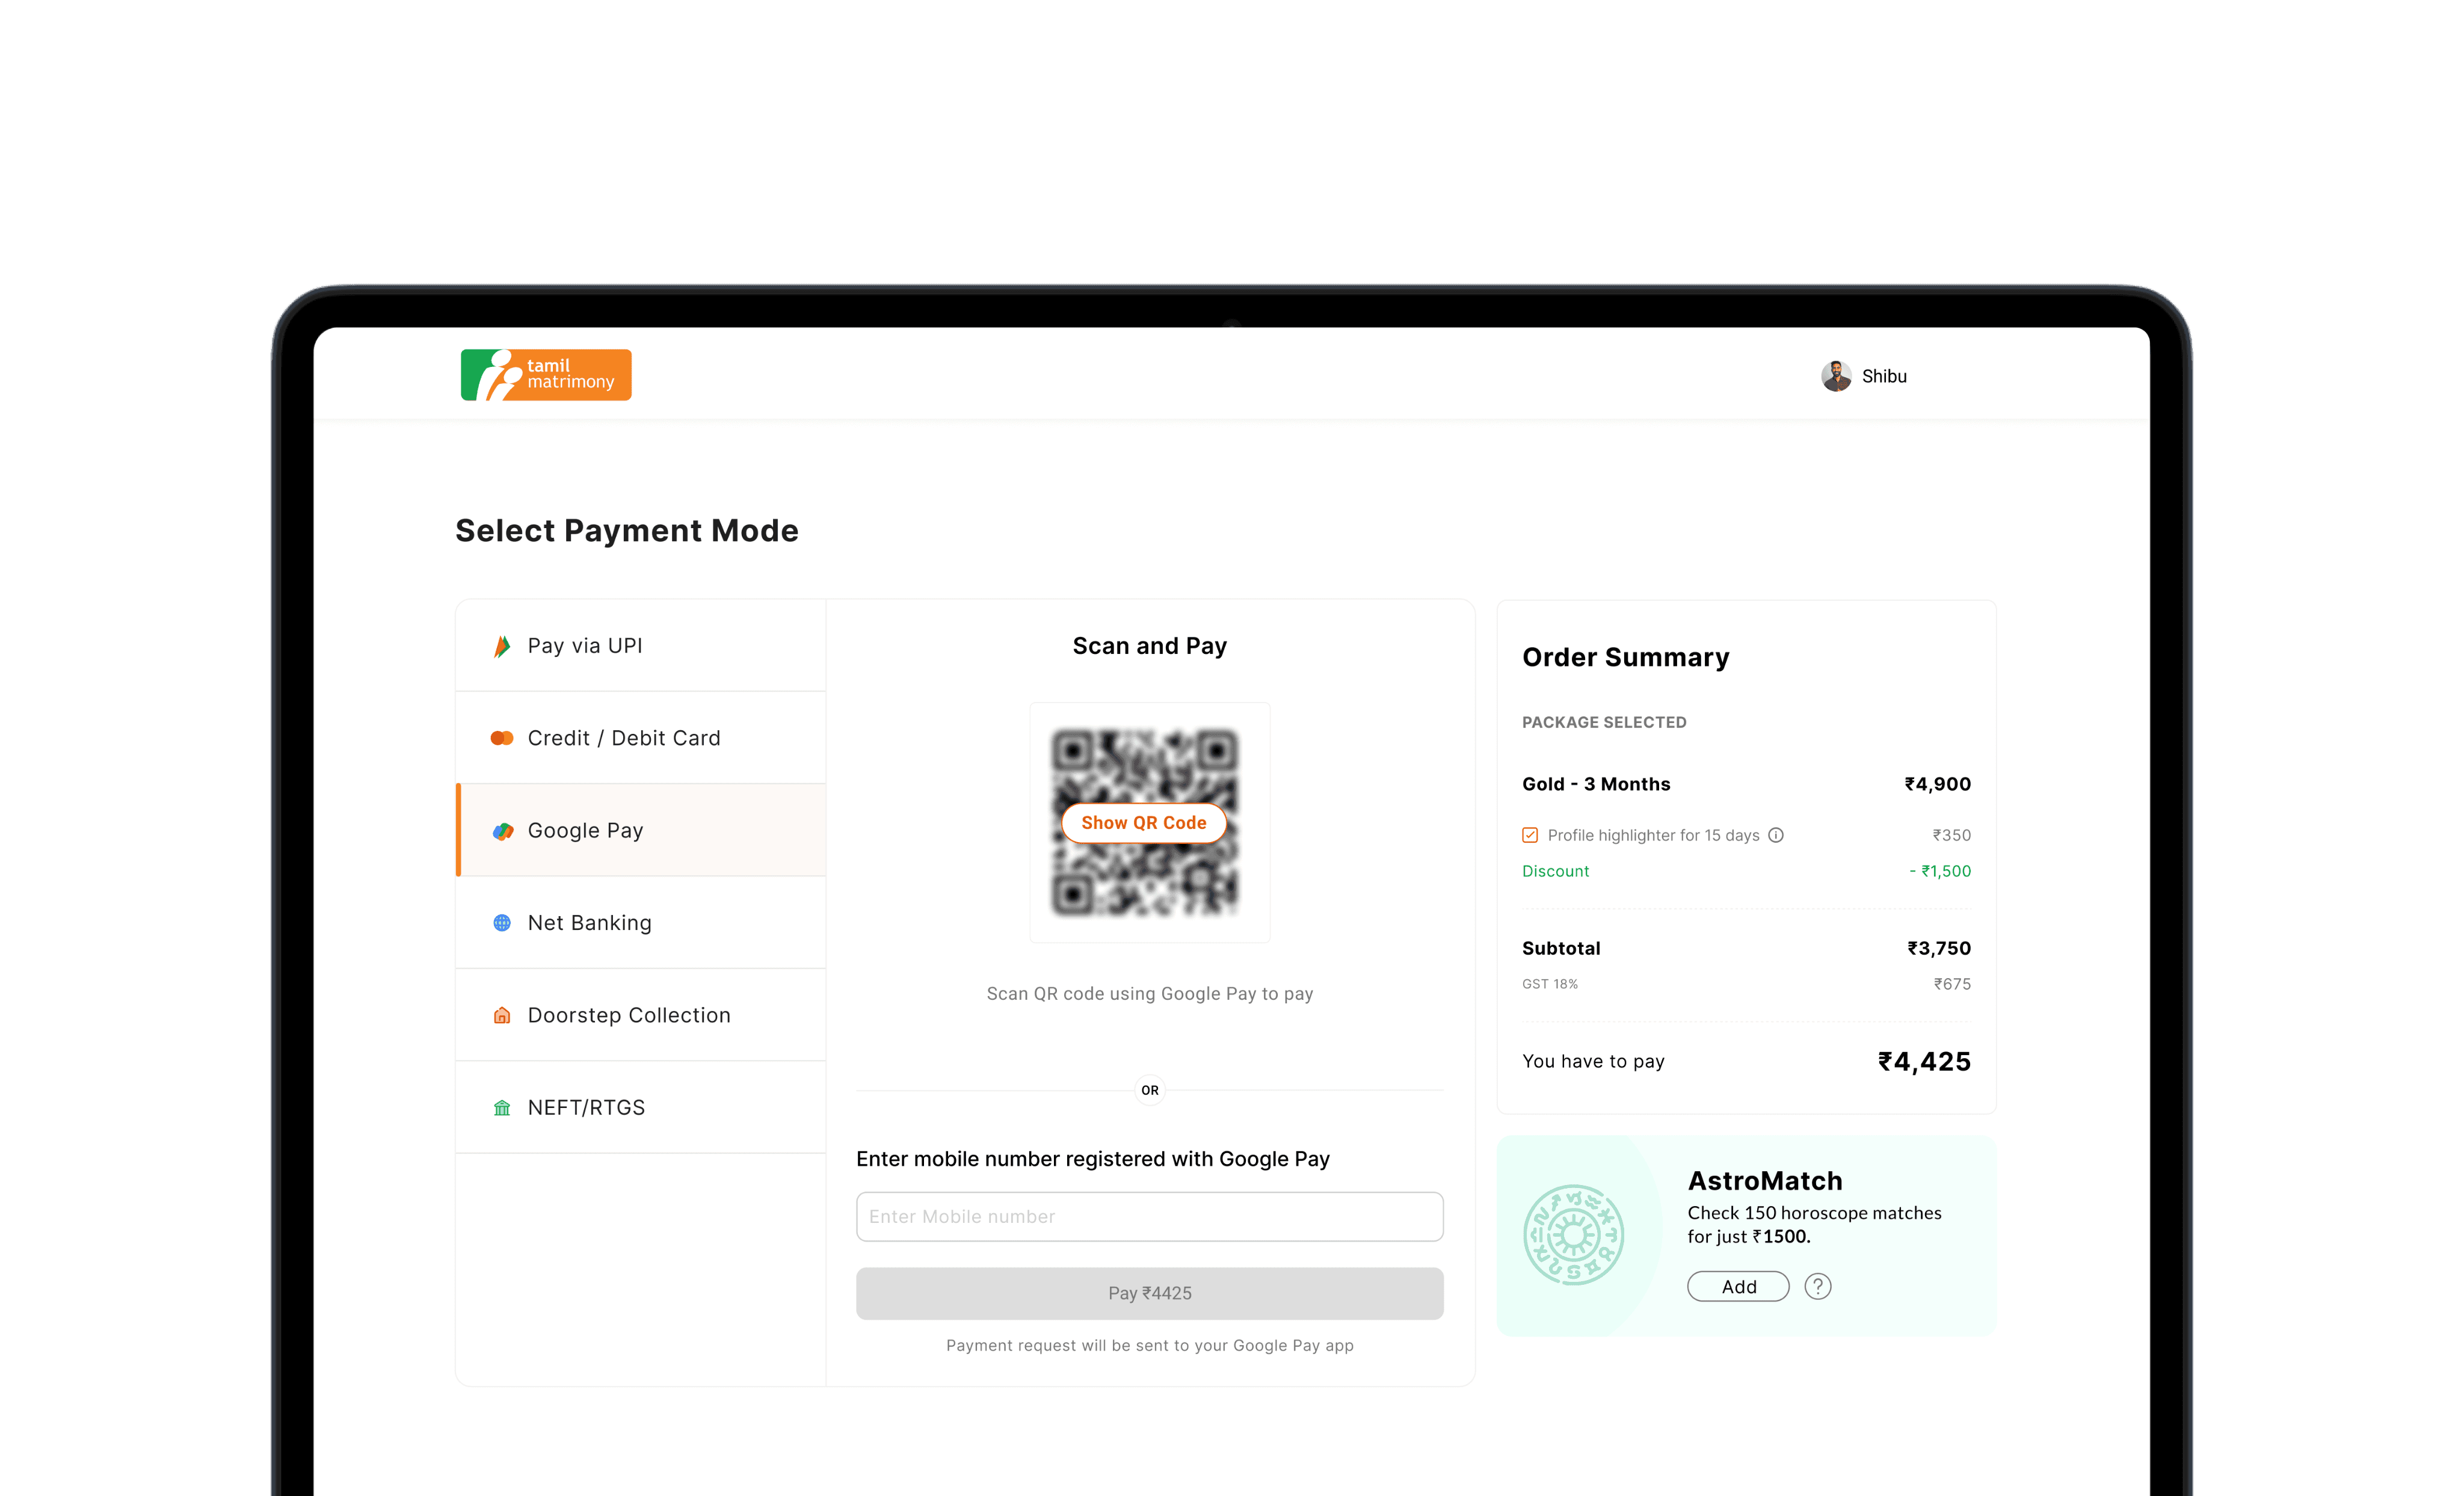
Task: Click the ₹4,900 package price
Action: (1938, 784)
